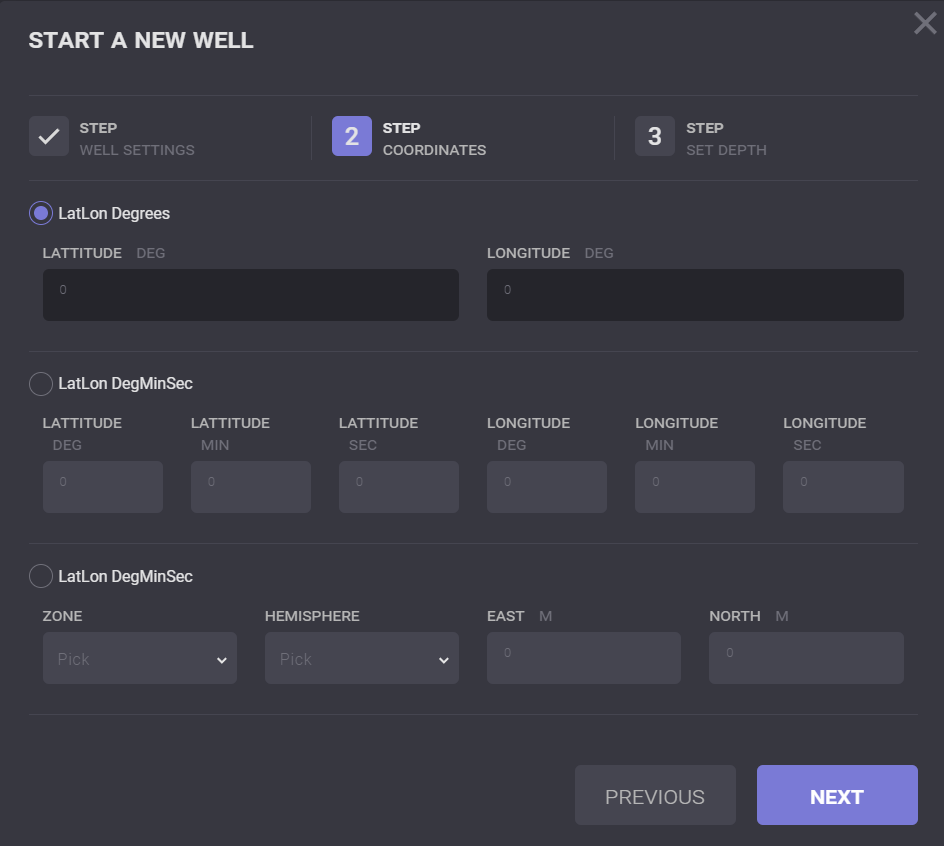Click the East M input field
Screen dimensions: 944x846
[x=583, y=658]
